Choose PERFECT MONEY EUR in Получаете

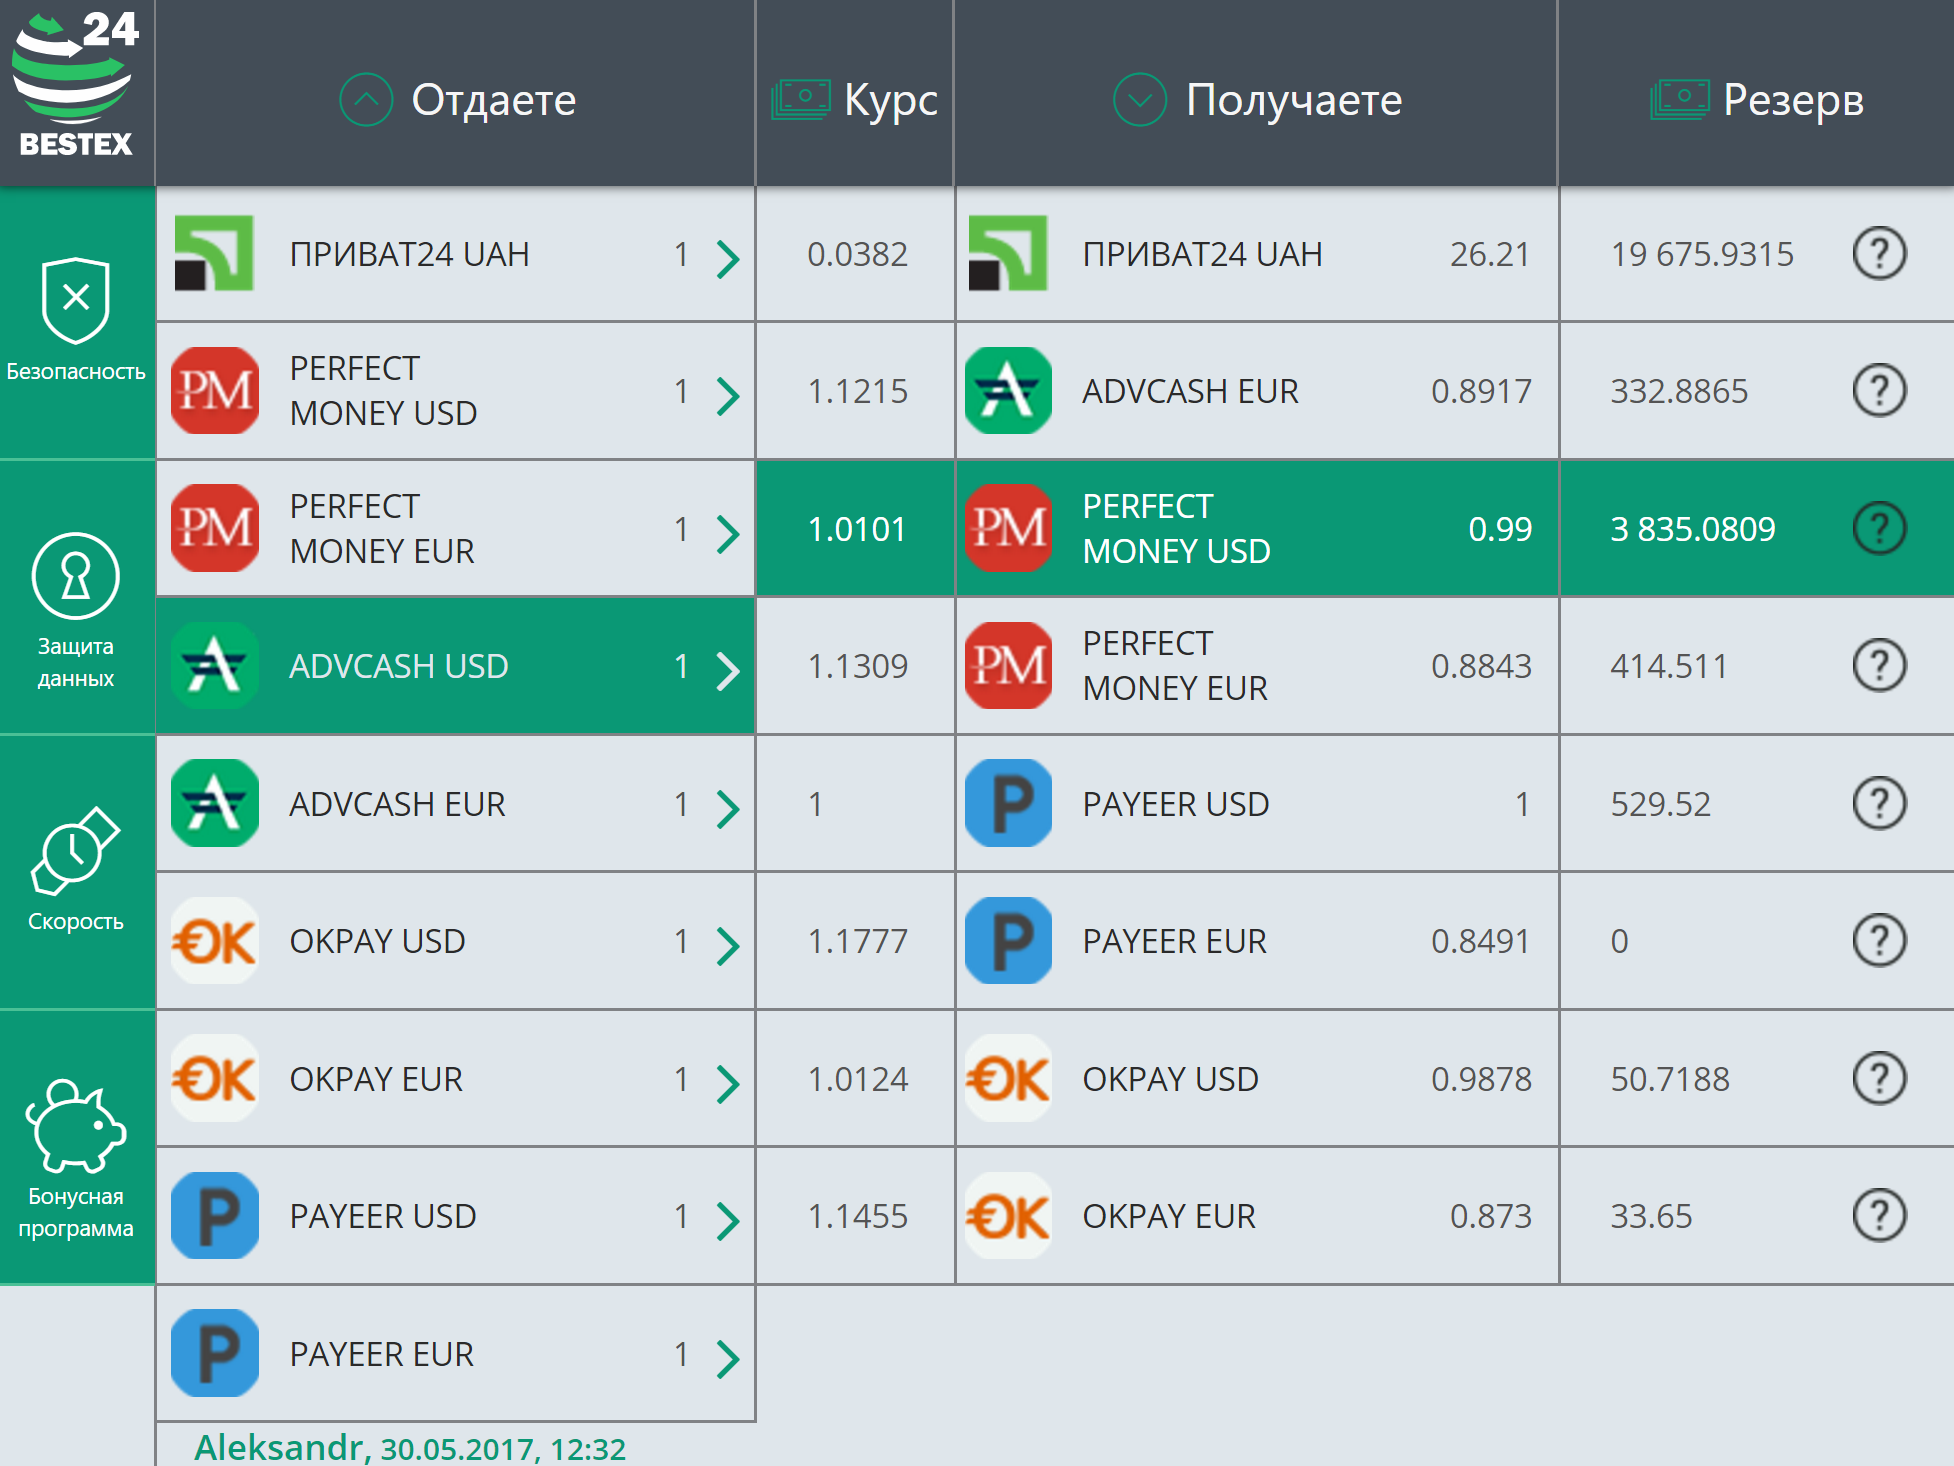click(1256, 666)
